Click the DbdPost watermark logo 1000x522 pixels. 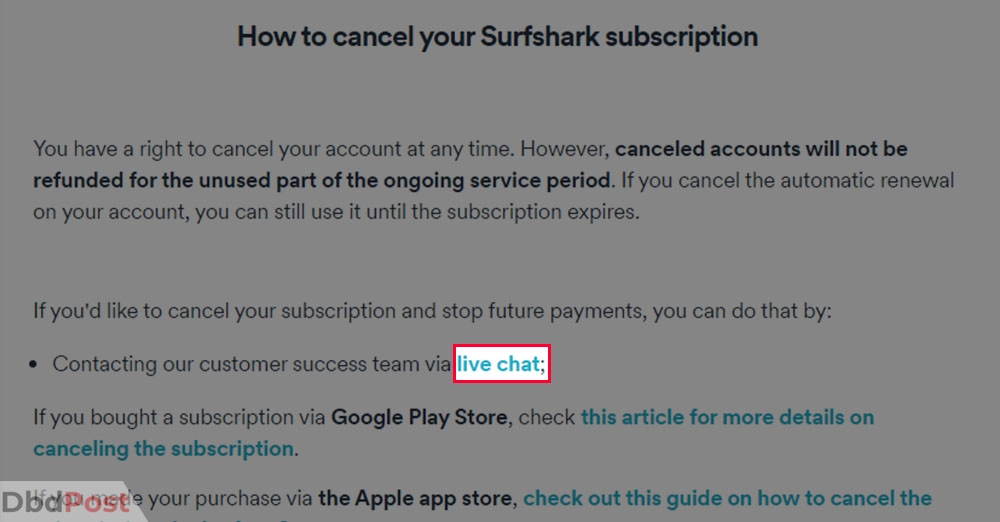(x=66, y=502)
